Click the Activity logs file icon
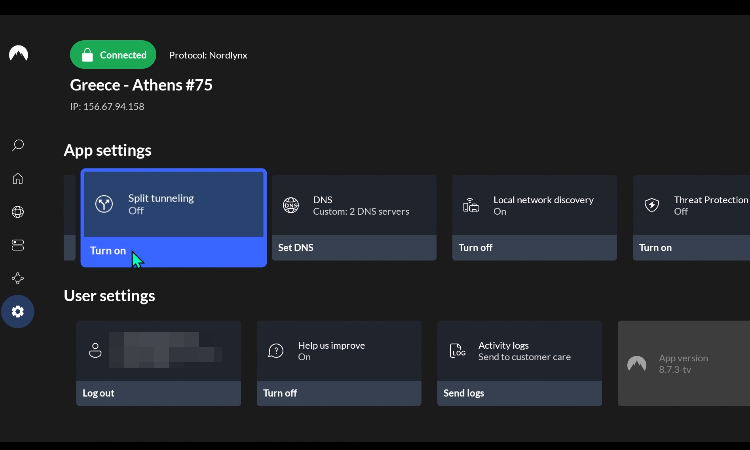Screen dimensions: 750x450 (x=457, y=351)
